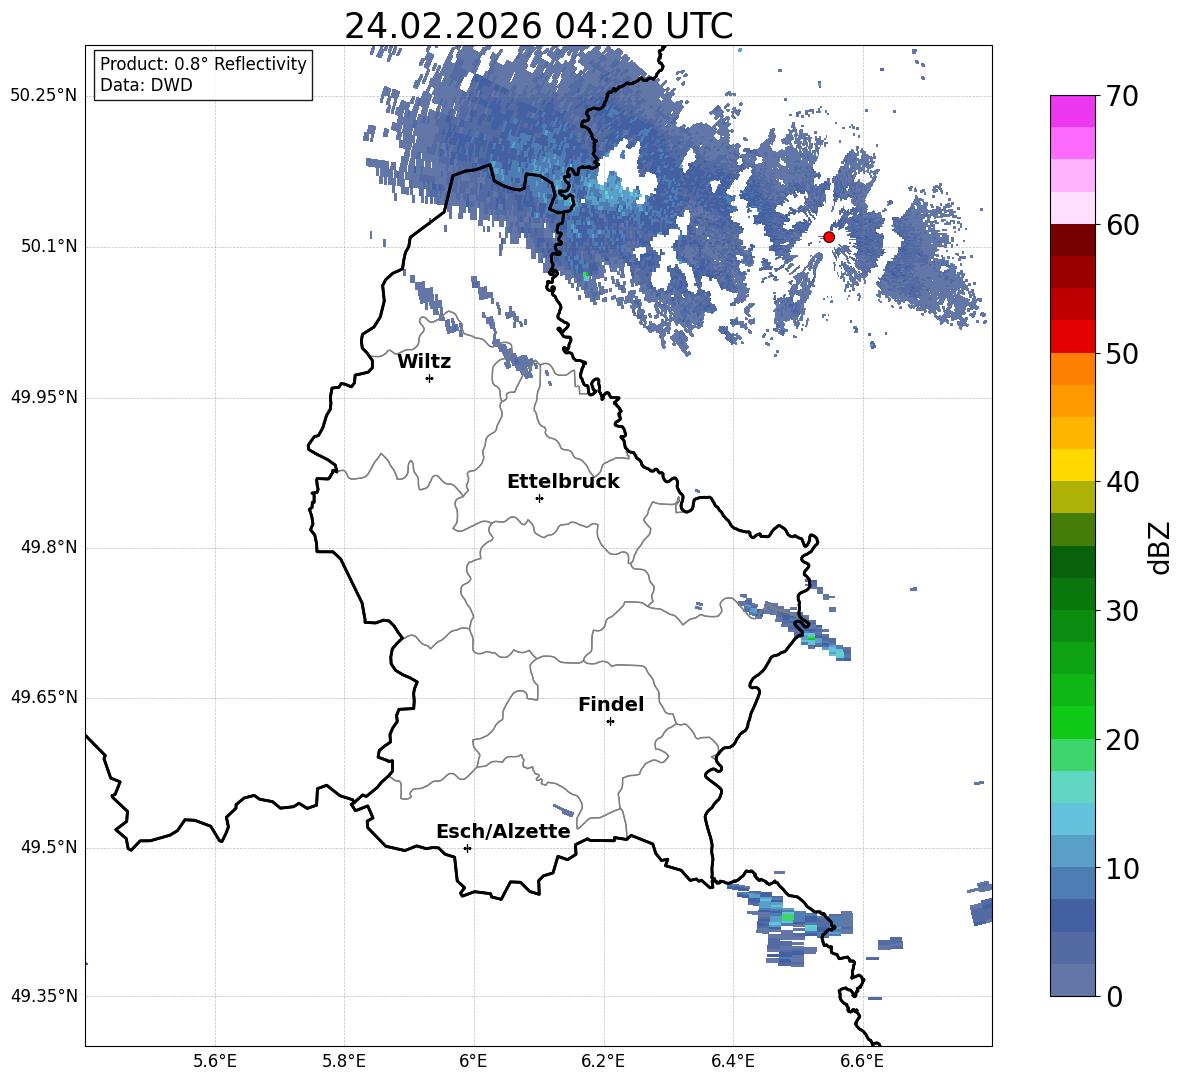The height and width of the screenshot is (1081, 1184).
Task: Click the latitude label 50.1°N
Action: (x=49, y=246)
